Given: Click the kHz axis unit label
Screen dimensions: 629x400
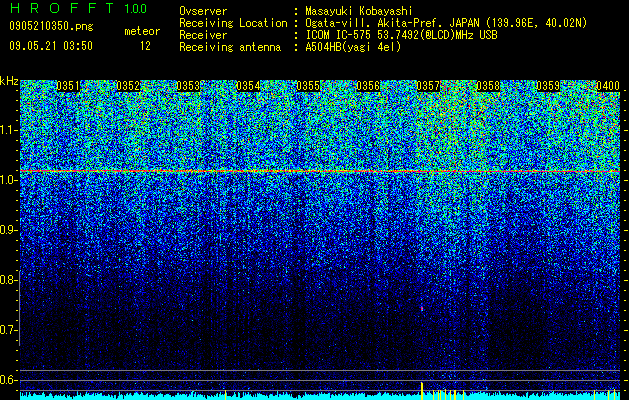Looking at the screenshot, I should (9, 81).
